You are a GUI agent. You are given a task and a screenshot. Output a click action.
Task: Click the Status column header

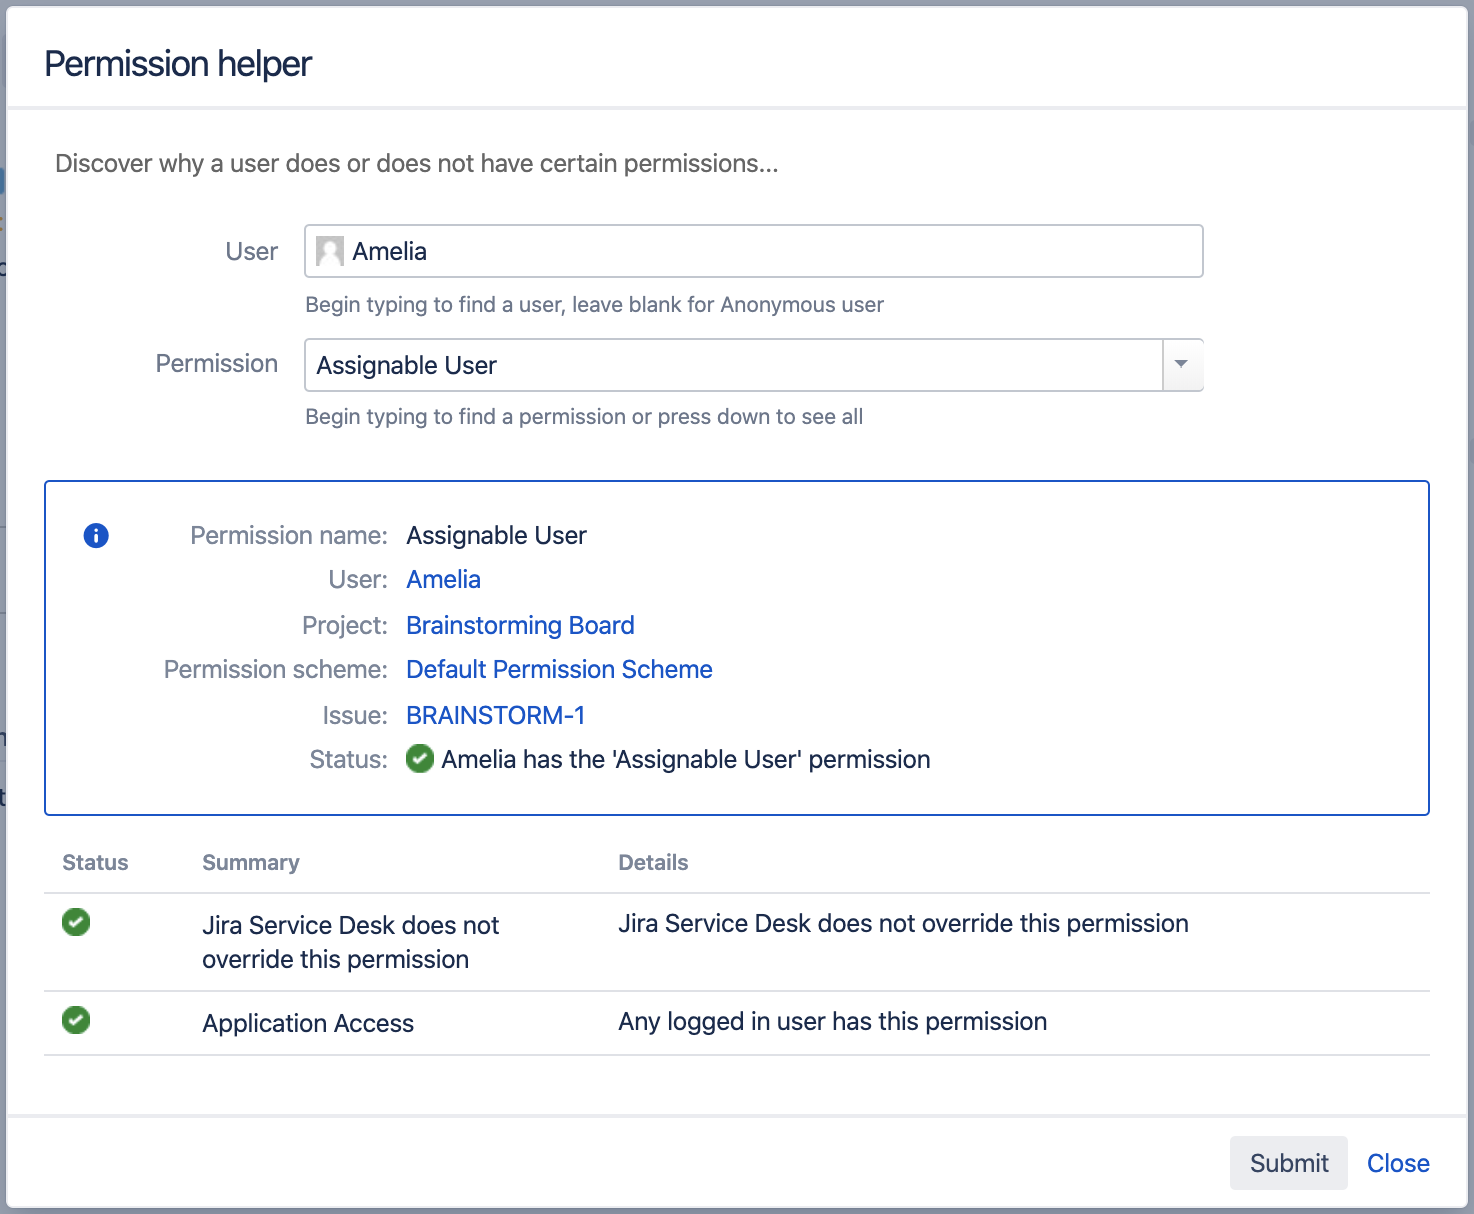[95, 862]
